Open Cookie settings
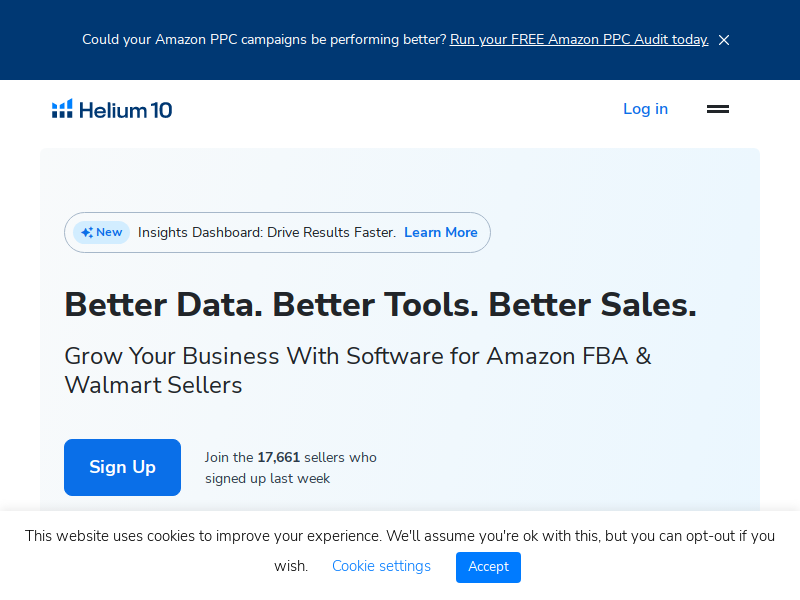800x600 pixels. pyautogui.click(x=381, y=566)
